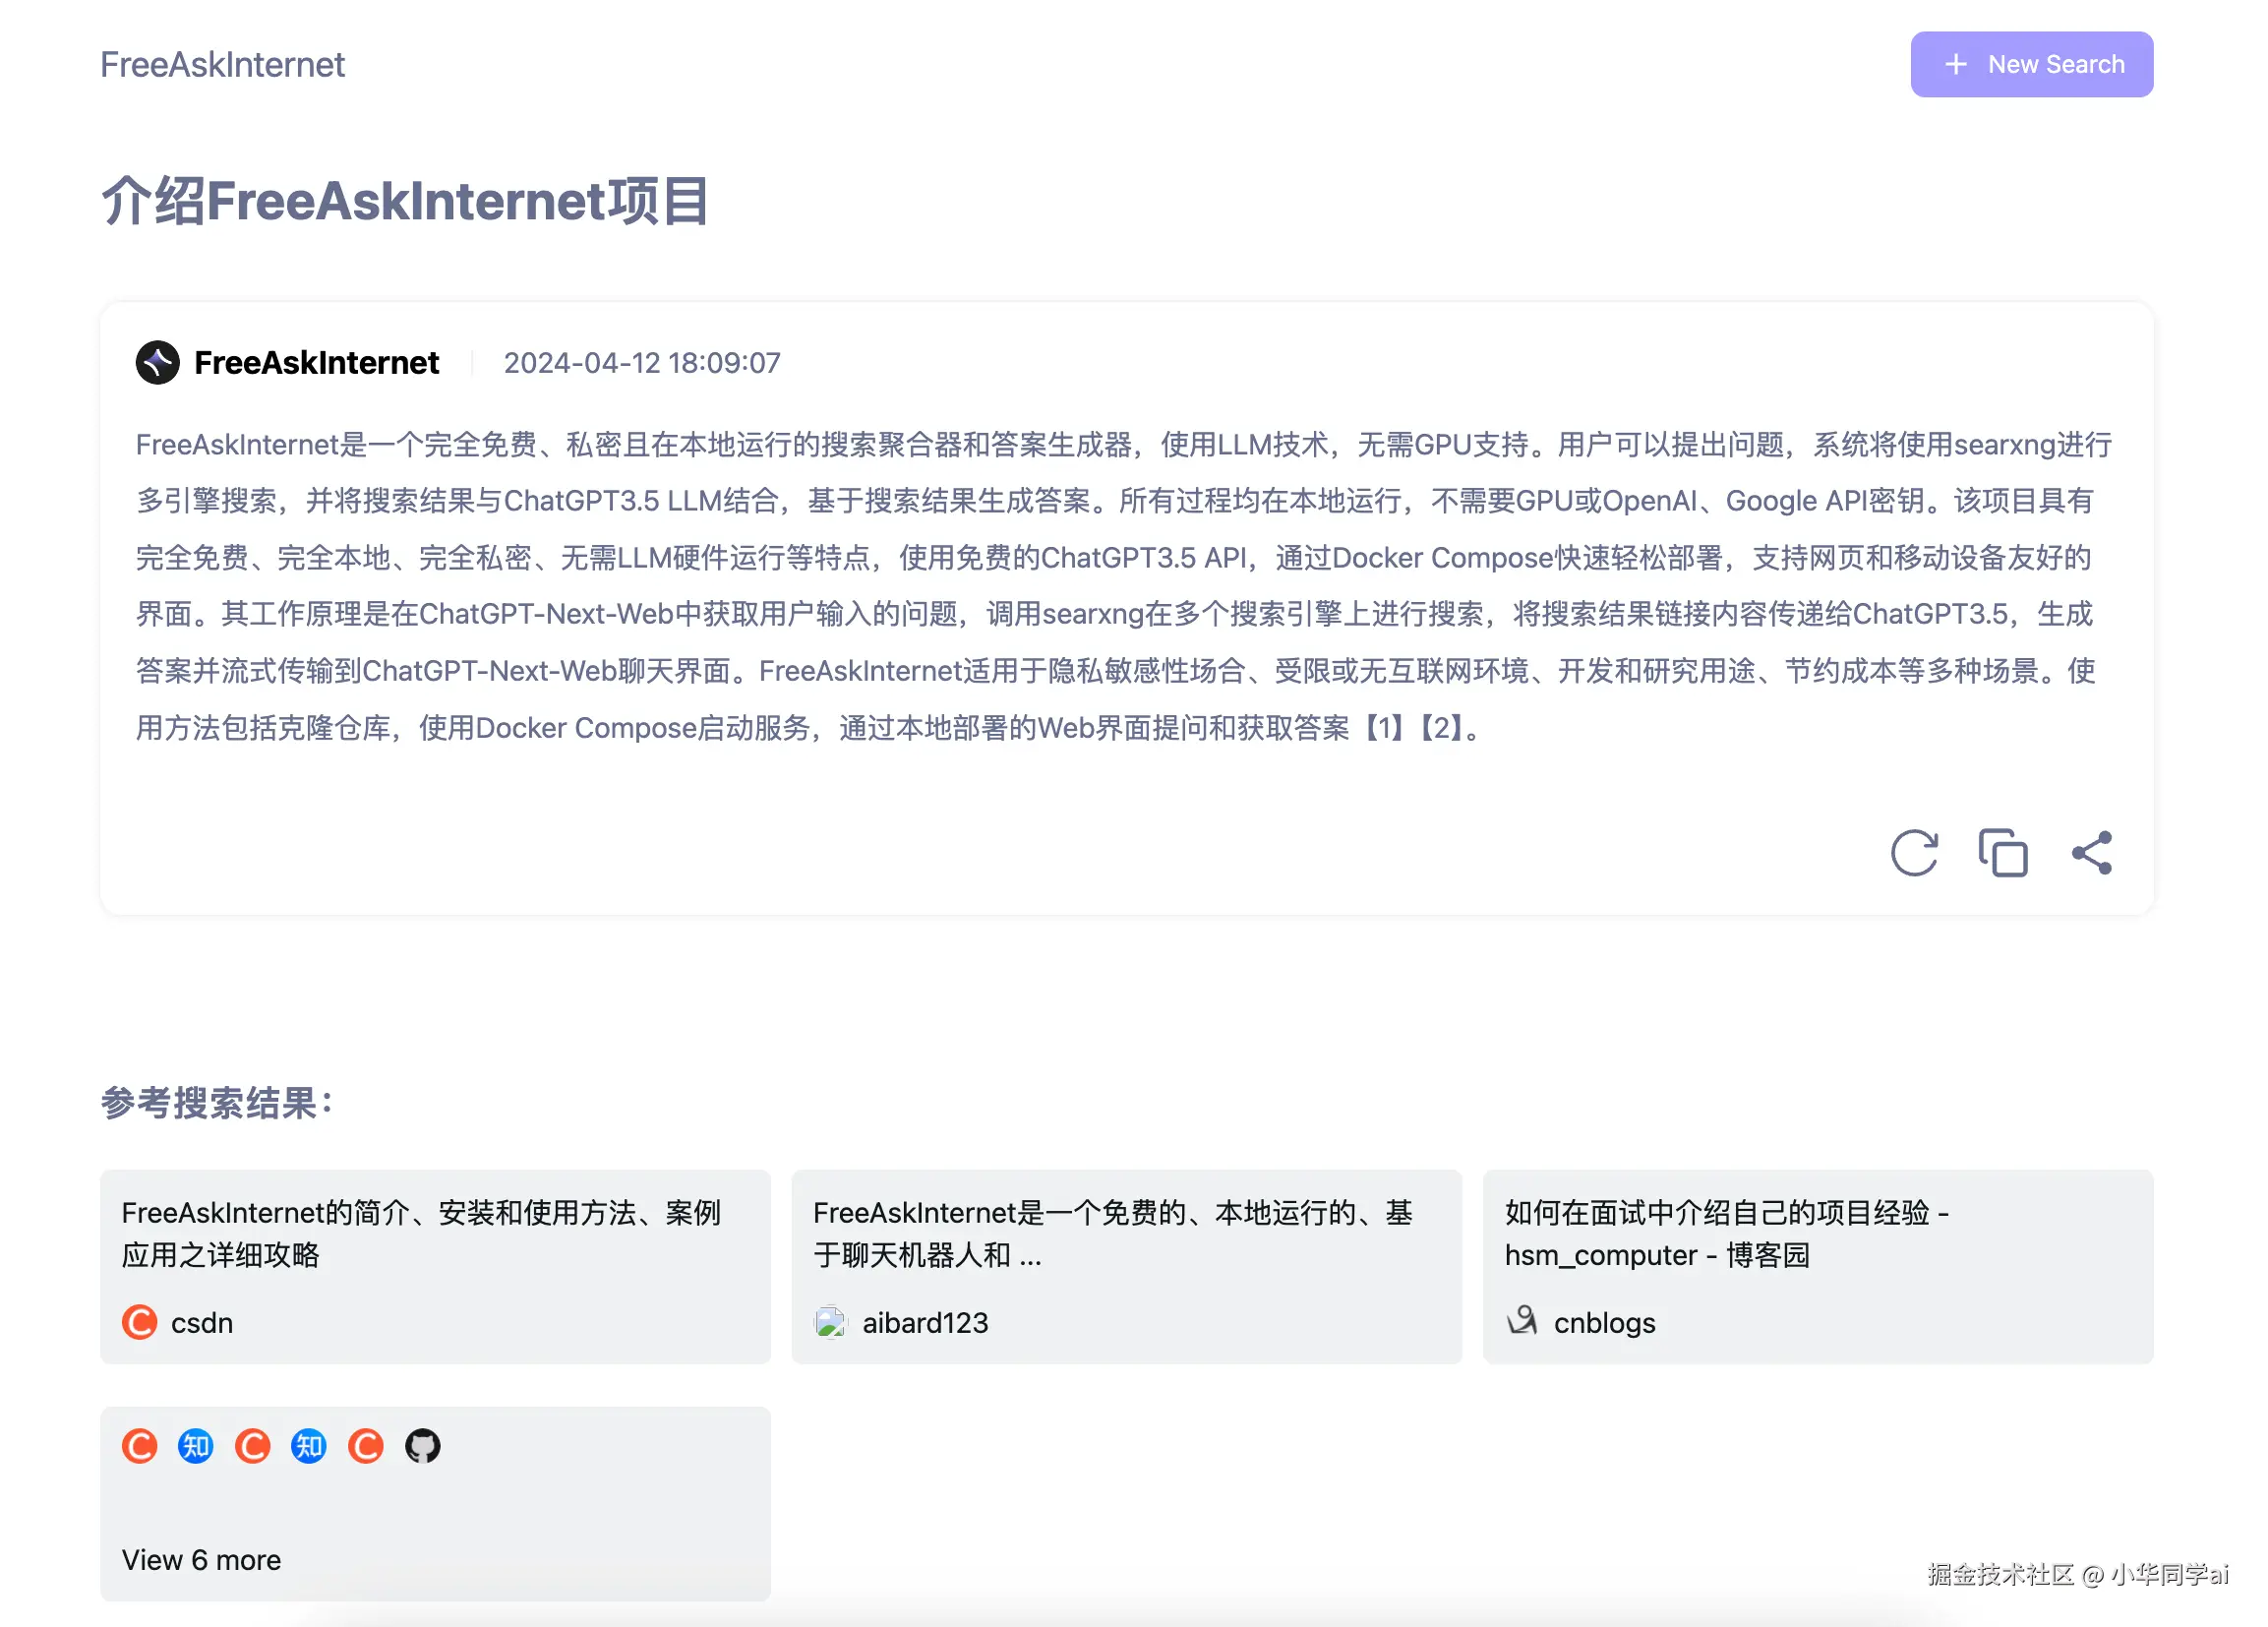The width and height of the screenshot is (2268, 1627).
Task: Click the regenerate answer refresh icon
Action: (1913, 853)
